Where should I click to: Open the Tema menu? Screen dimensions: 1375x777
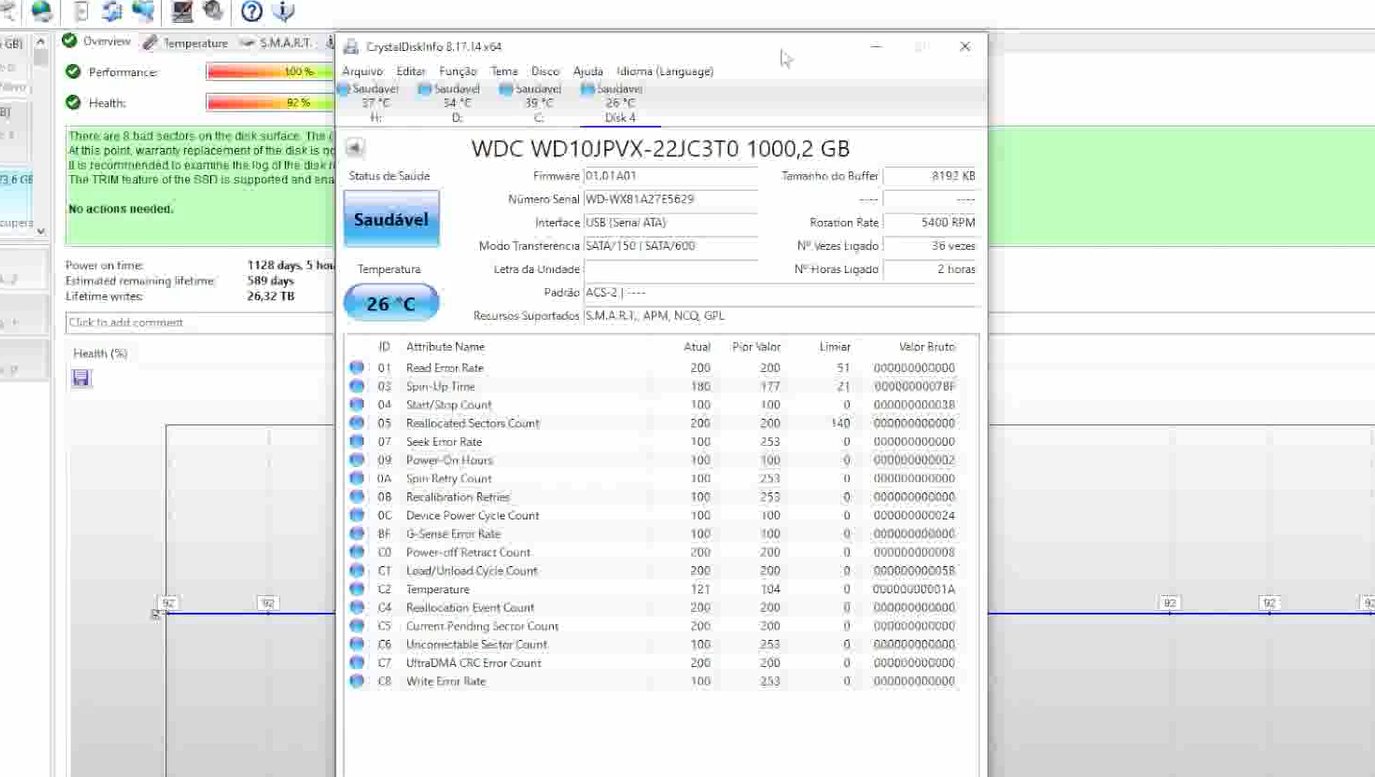point(504,71)
